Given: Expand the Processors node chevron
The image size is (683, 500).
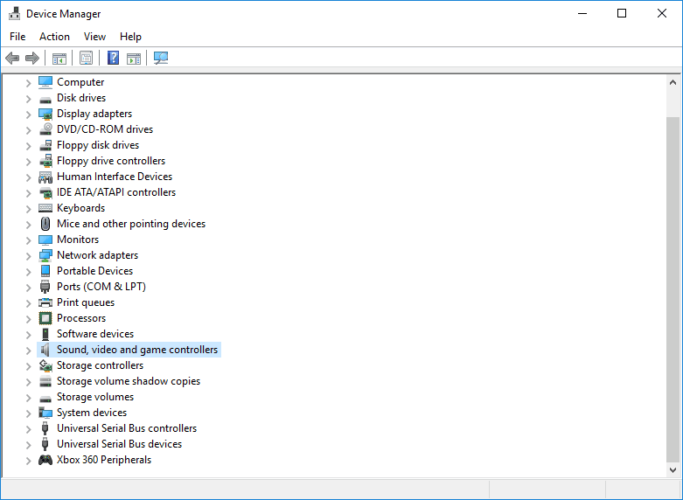Looking at the screenshot, I should pos(28,319).
